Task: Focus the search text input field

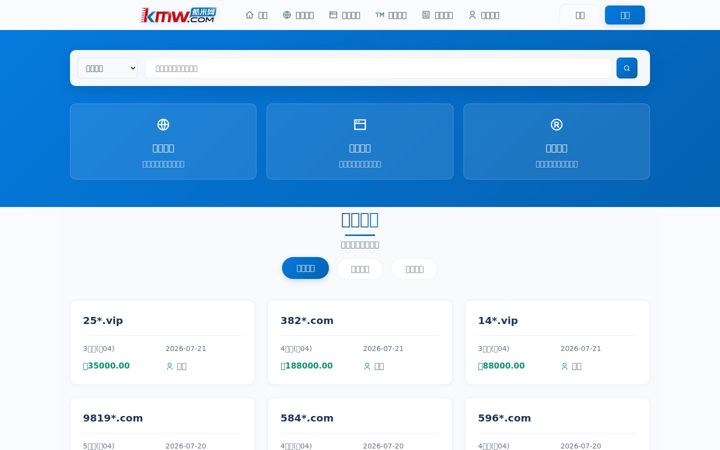Action: point(378,68)
